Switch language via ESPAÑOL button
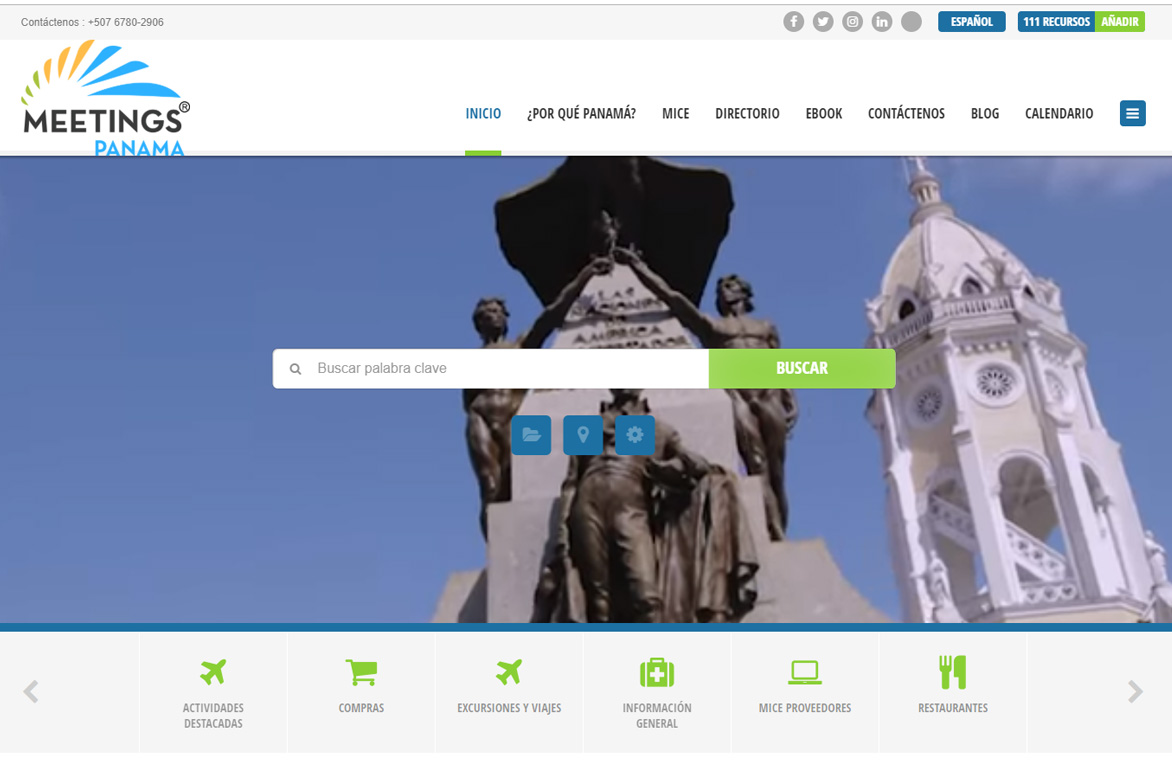 pos(972,22)
